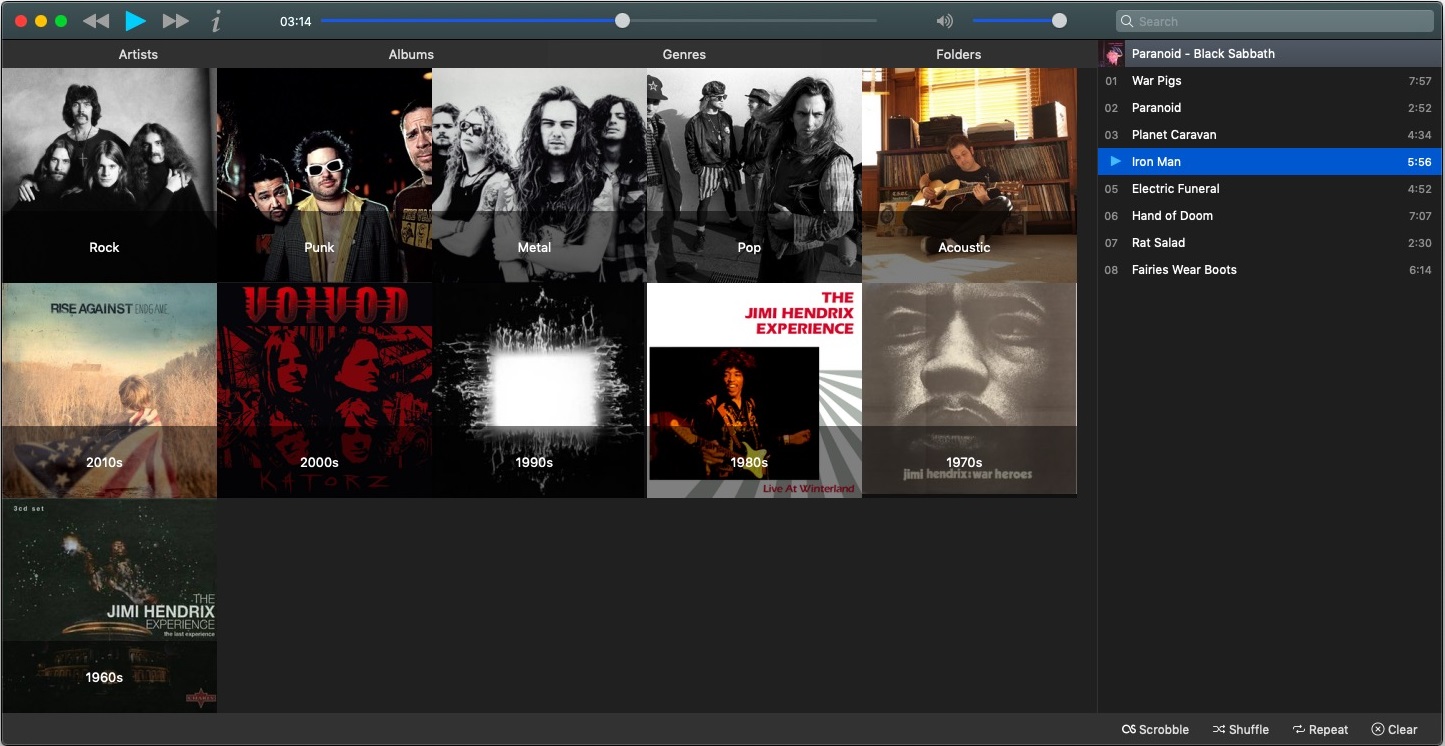Open the track info icon
The height and width of the screenshot is (746, 1445).
[x=216, y=21]
